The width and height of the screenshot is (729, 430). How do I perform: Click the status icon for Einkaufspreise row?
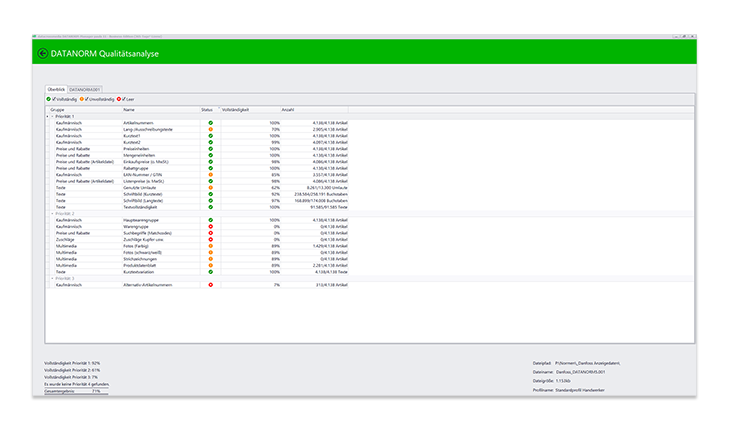point(211,162)
